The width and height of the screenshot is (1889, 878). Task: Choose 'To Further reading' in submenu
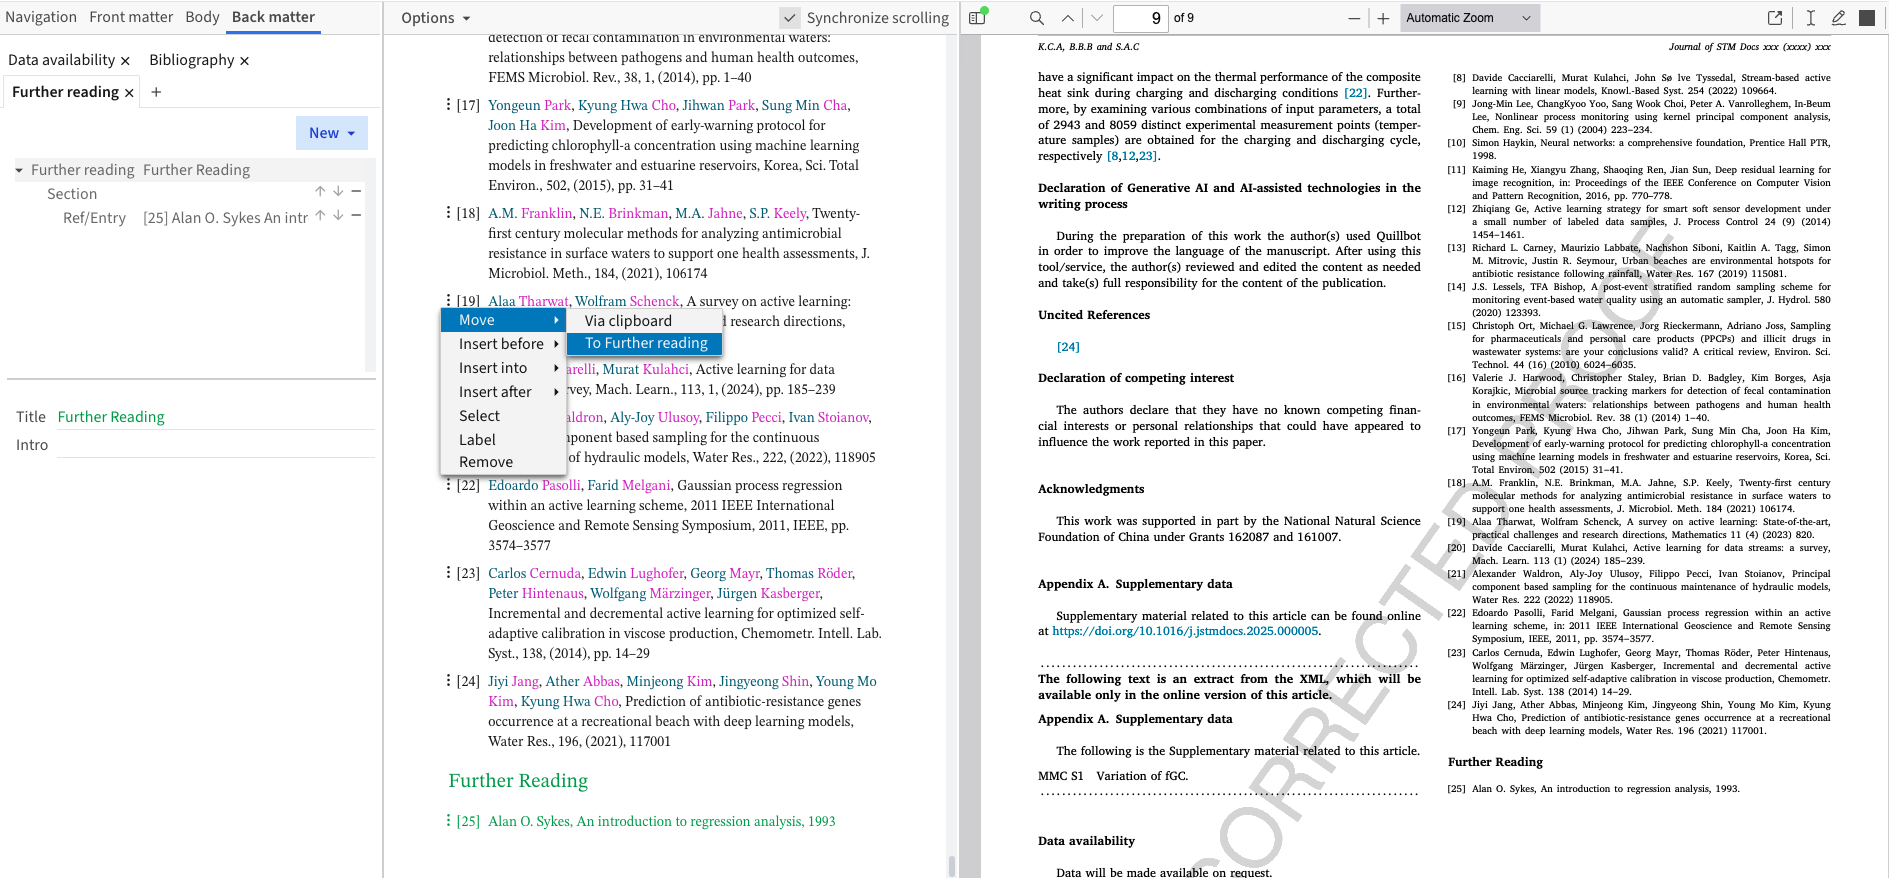pyautogui.click(x=645, y=343)
